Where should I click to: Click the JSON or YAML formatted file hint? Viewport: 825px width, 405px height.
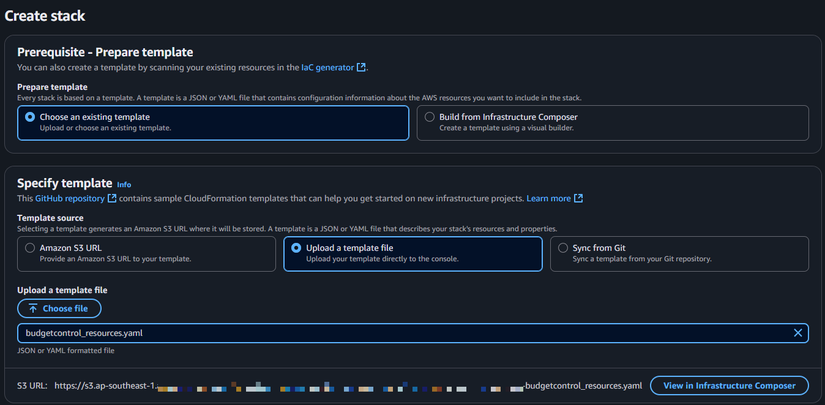pyautogui.click(x=66, y=350)
